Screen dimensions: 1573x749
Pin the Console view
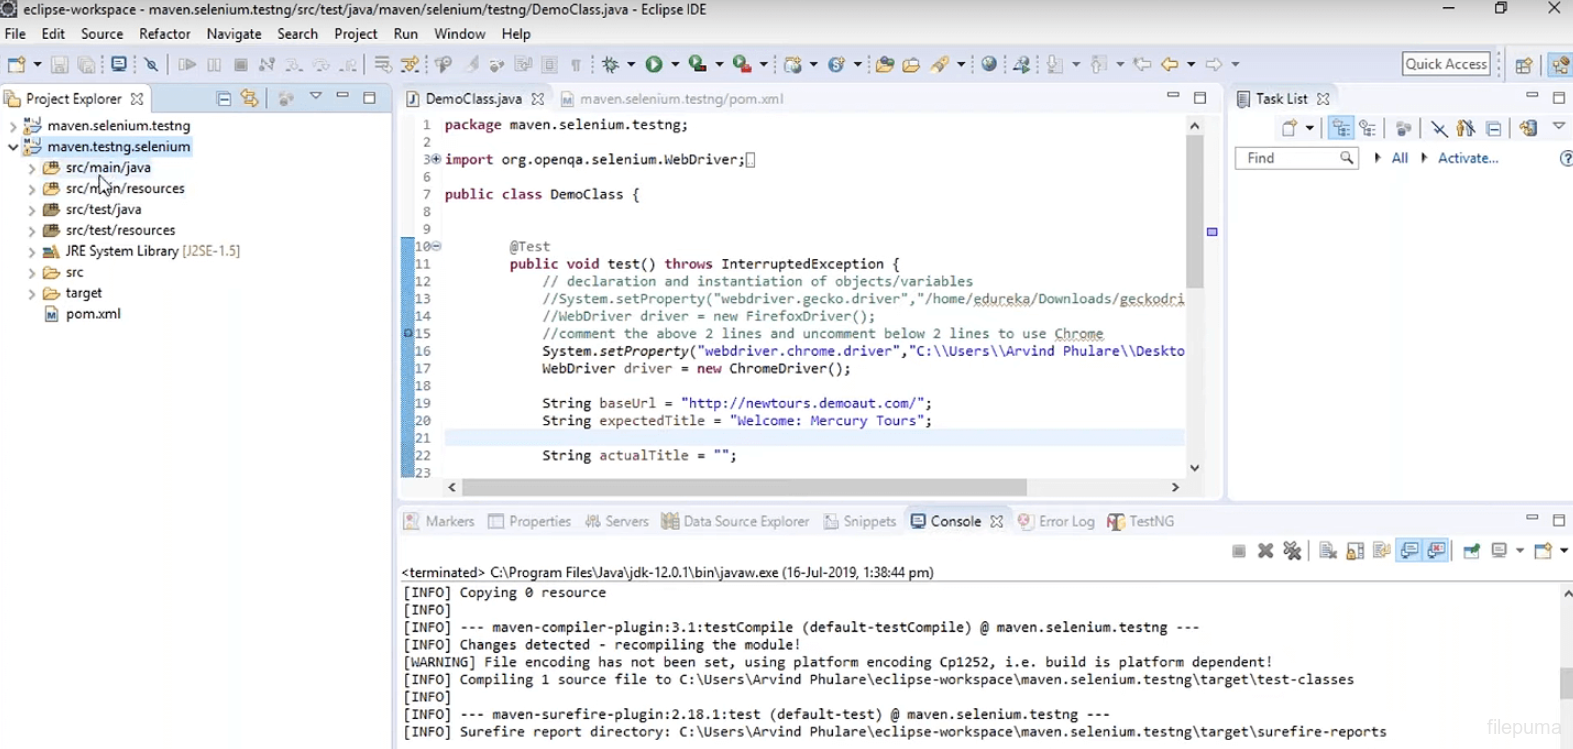tap(1471, 551)
